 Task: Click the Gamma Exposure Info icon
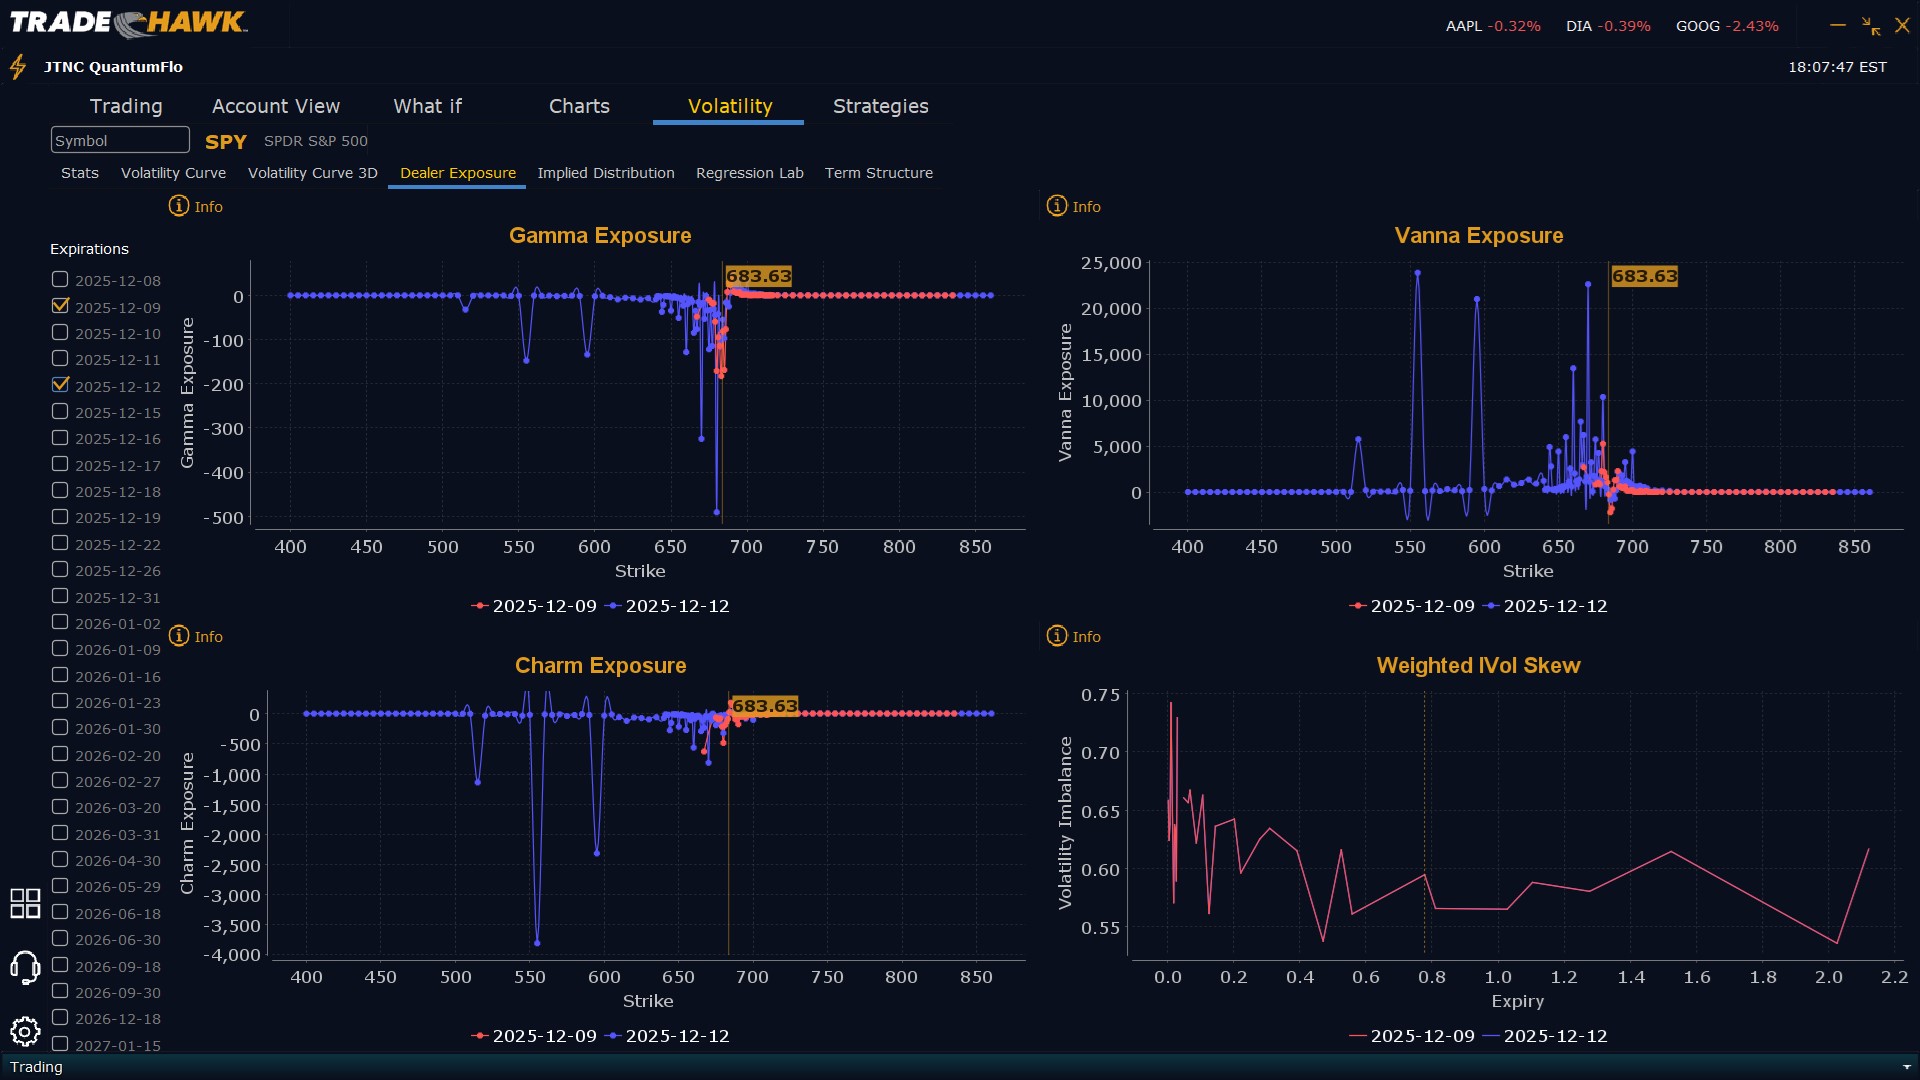[179, 206]
